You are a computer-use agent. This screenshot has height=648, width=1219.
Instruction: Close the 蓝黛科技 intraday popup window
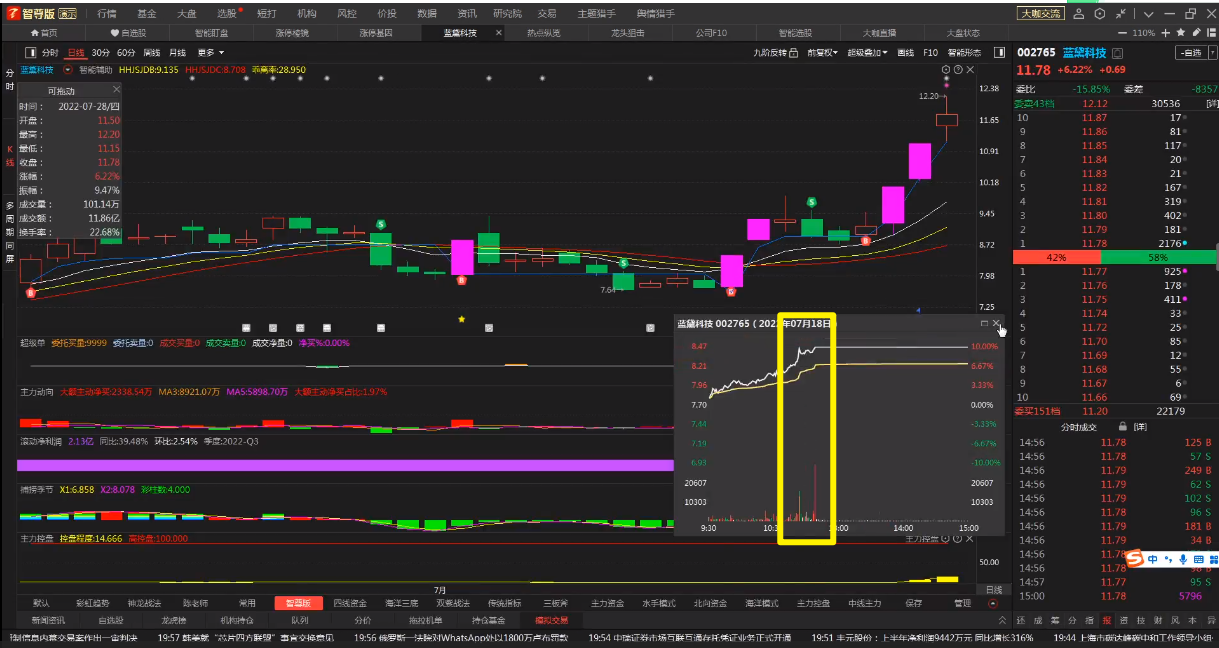pyautogui.click(x=997, y=324)
